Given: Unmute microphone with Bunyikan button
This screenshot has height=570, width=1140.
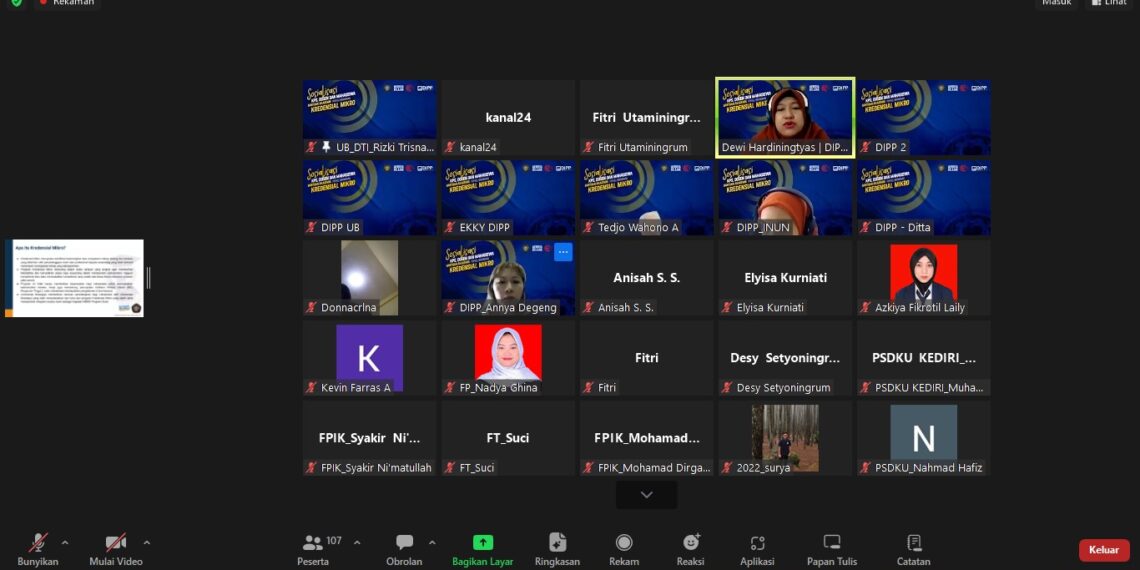Looking at the screenshot, I should [x=38, y=543].
